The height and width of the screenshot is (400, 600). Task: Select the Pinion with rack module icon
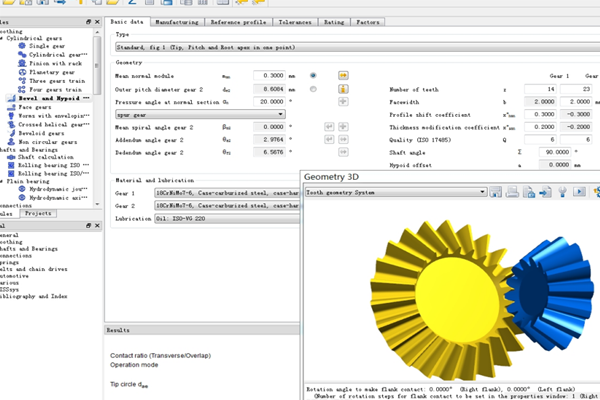[22, 63]
